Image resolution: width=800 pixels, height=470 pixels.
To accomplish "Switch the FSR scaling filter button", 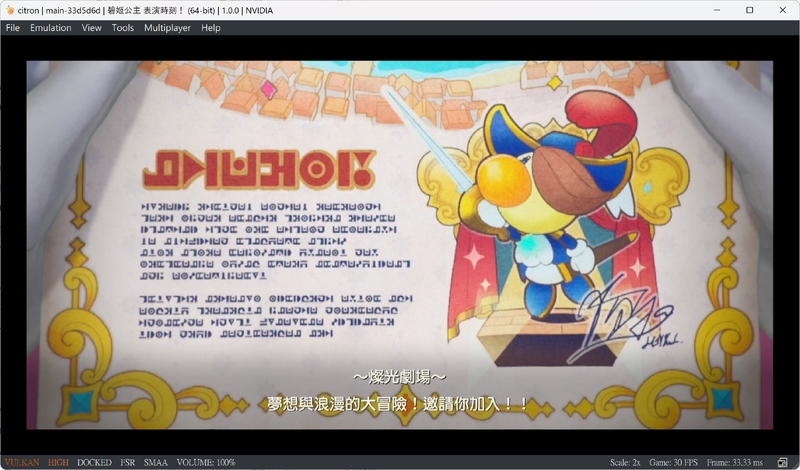I will [x=128, y=462].
